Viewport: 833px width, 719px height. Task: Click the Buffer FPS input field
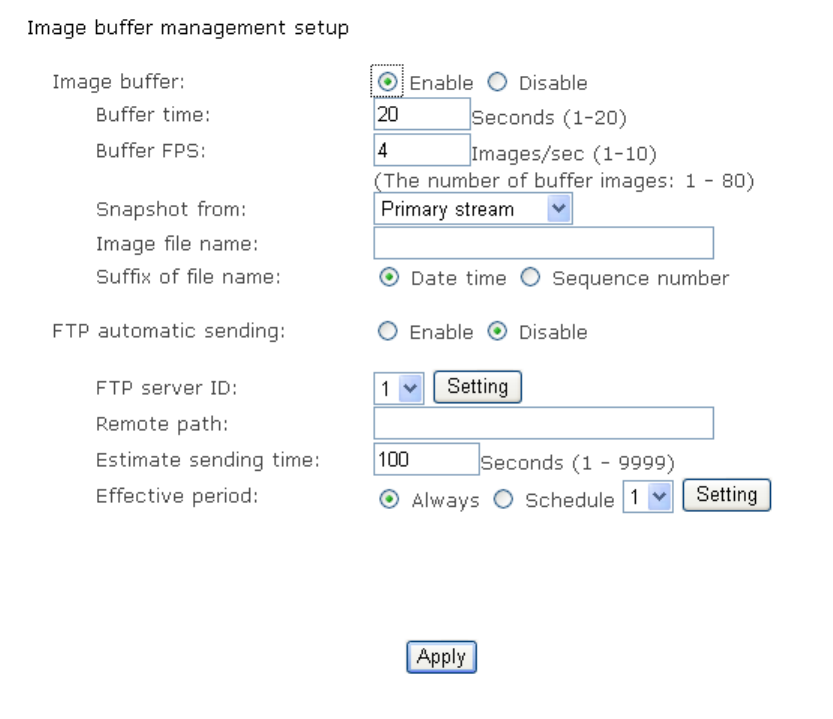click(x=420, y=149)
